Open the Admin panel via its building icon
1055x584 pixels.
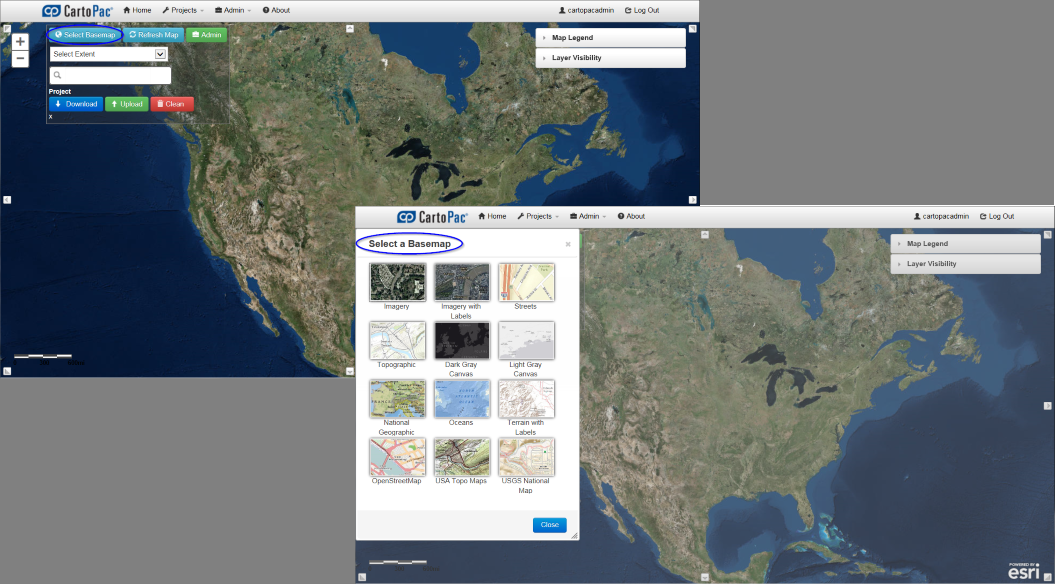click(x=194, y=33)
